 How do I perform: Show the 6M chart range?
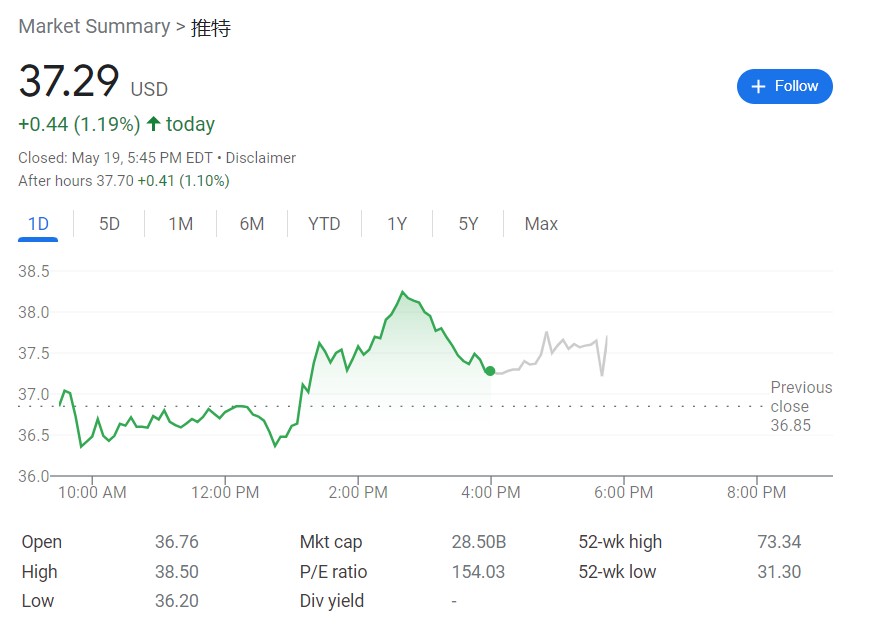[252, 224]
